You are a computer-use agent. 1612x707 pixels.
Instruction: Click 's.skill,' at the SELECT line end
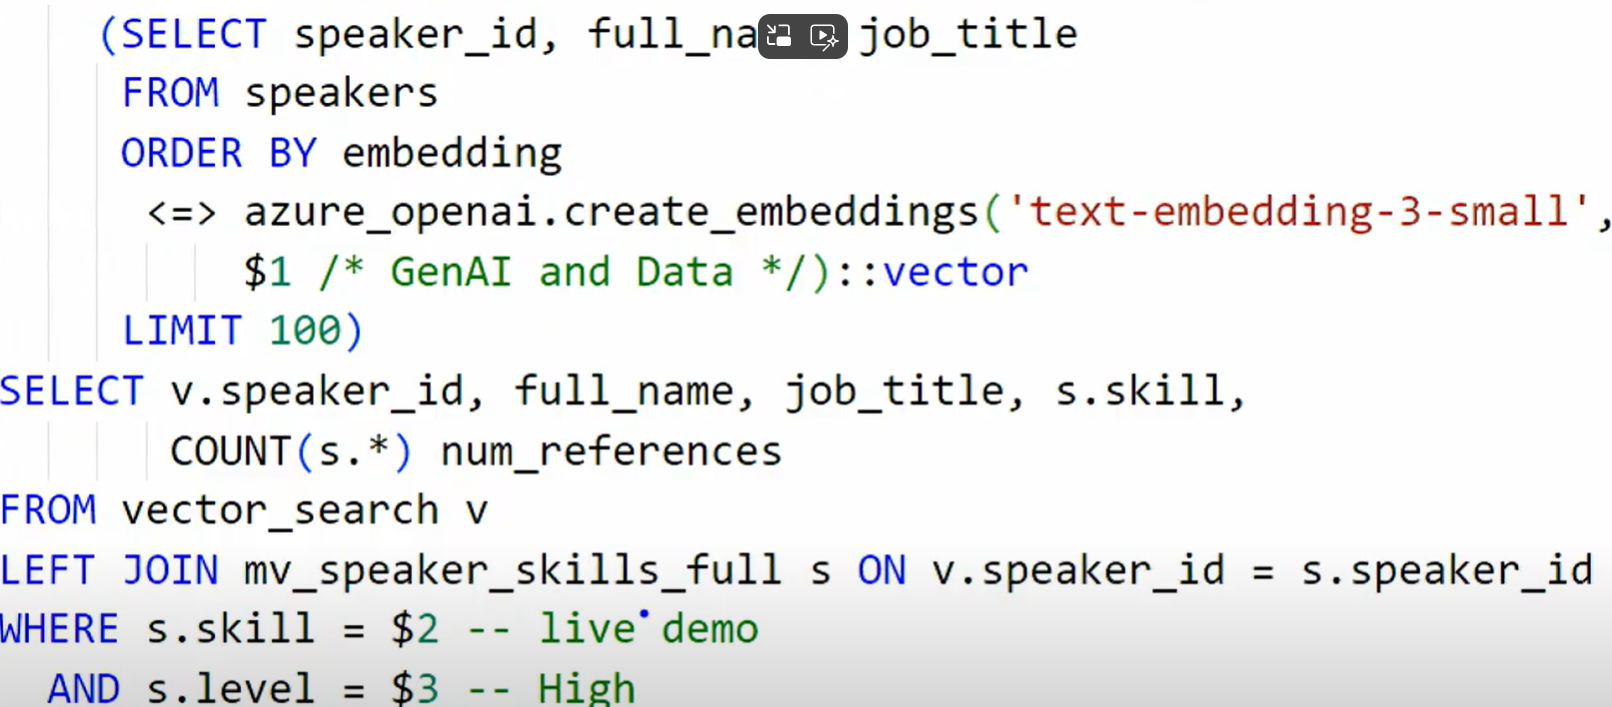pyautogui.click(x=1150, y=391)
